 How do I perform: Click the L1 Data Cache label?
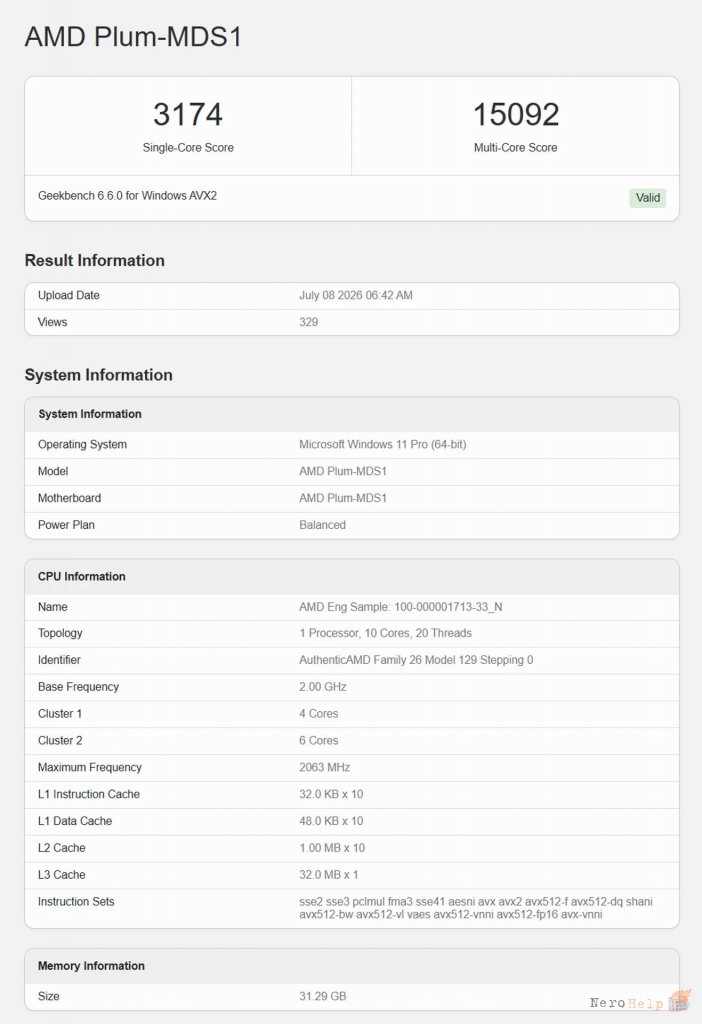(x=75, y=821)
